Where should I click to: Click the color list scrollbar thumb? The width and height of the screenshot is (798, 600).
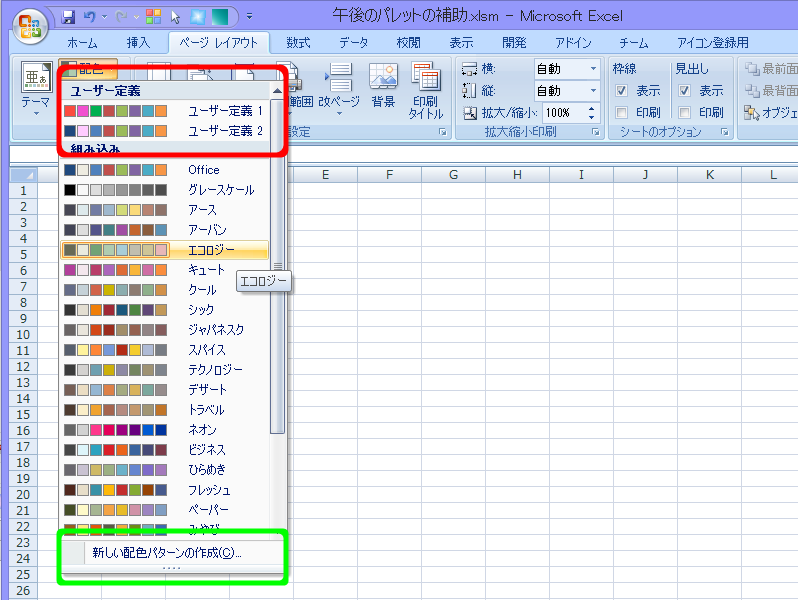pyautogui.click(x=277, y=266)
